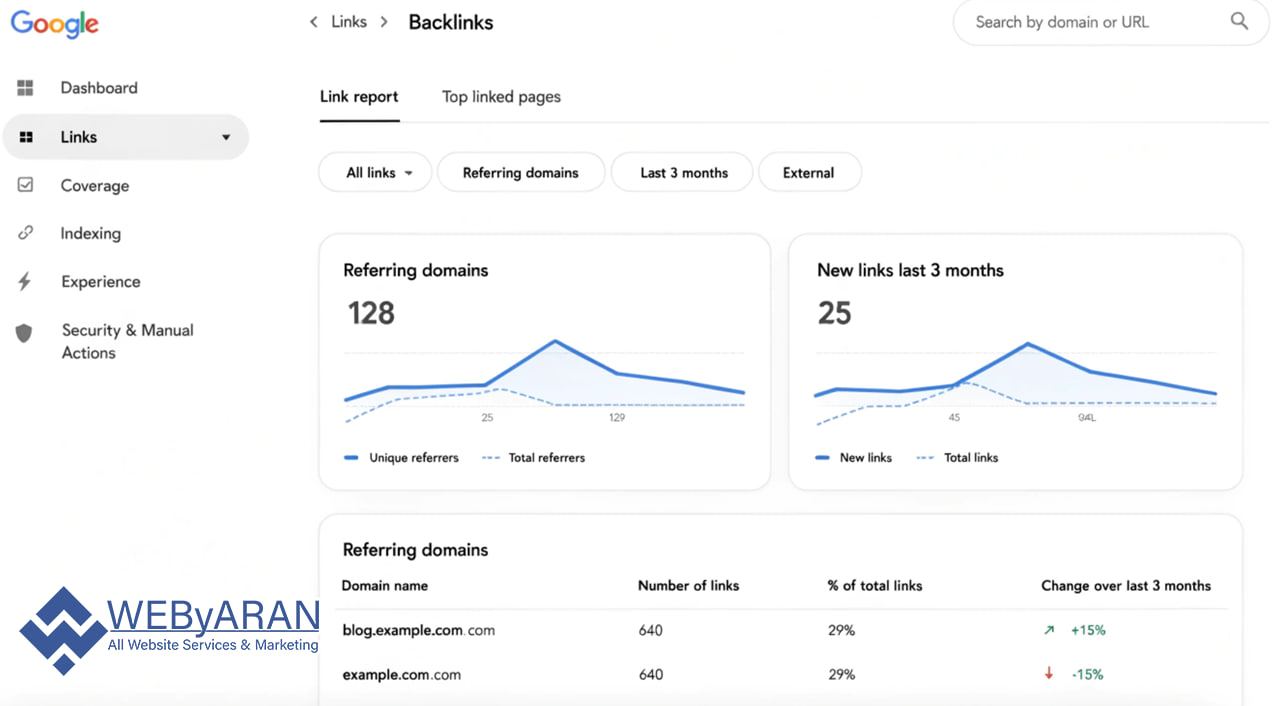Click the Indexing chain-link icon
Image resolution: width=1280 pixels, height=706 pixels.
click(25, 233)
